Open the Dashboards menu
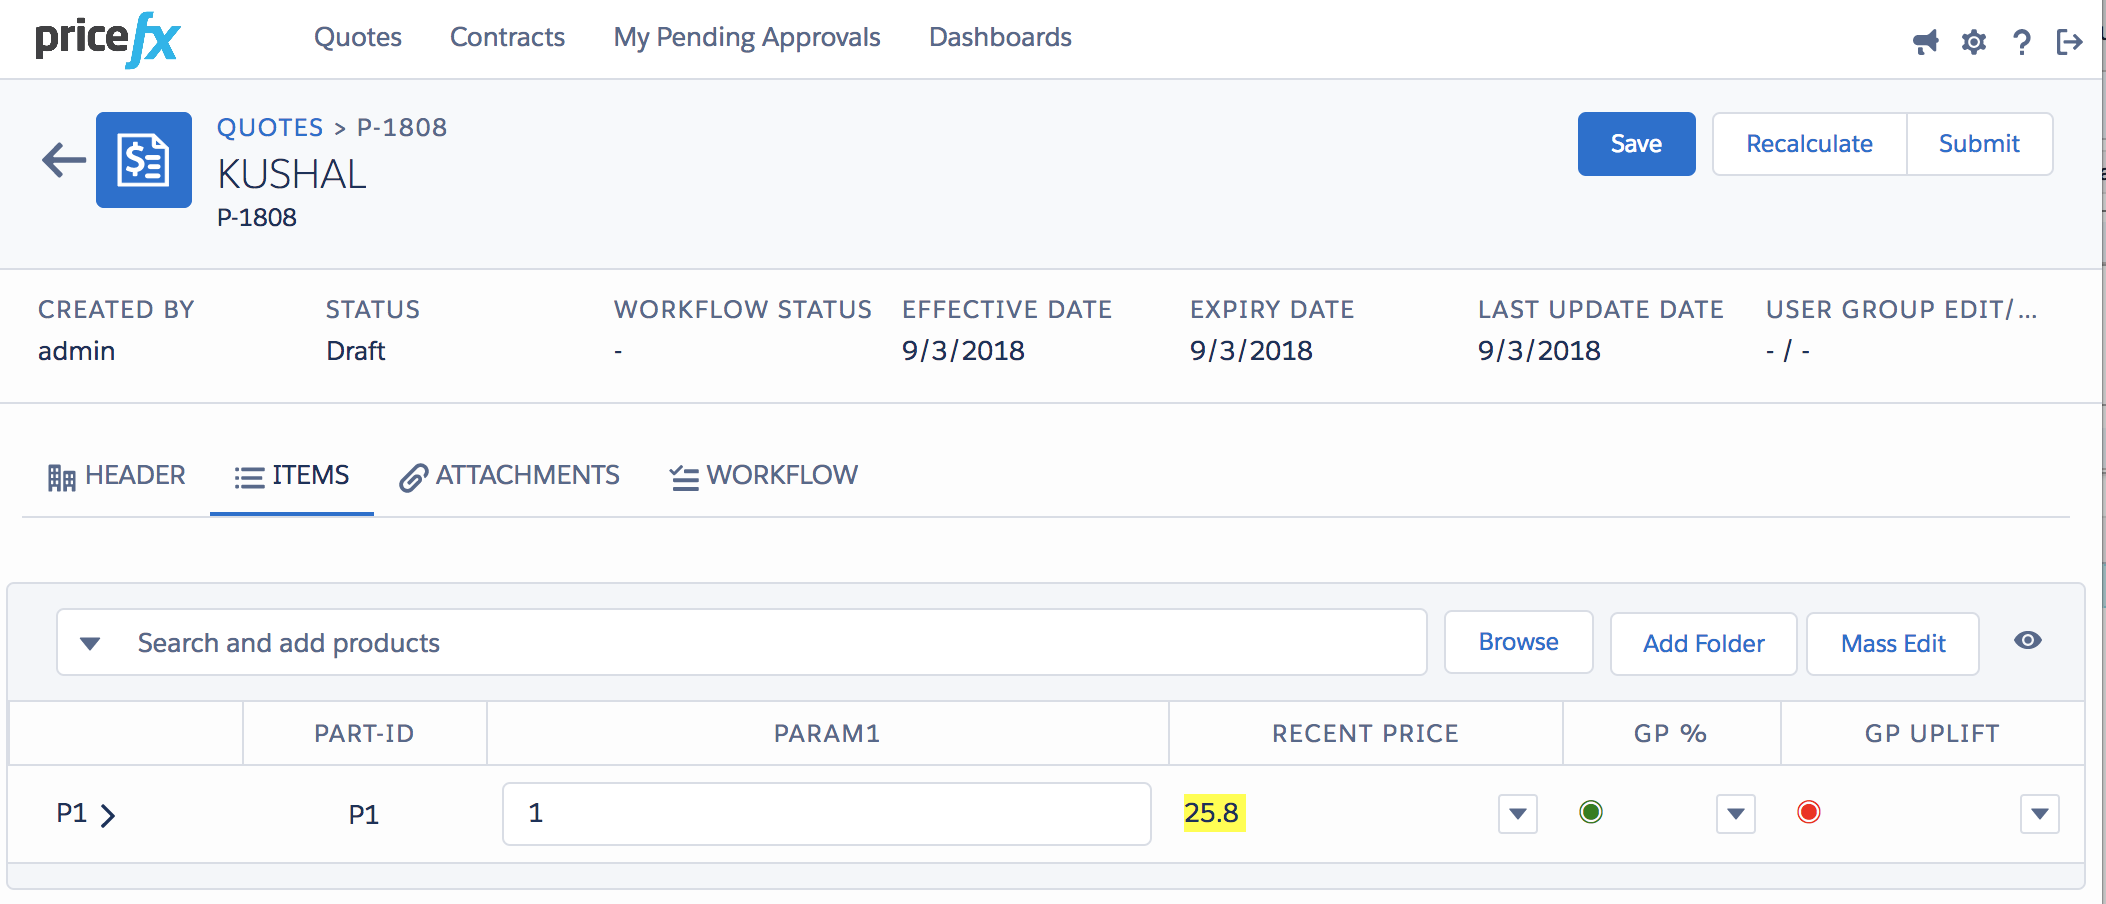2106x904 pixels. 1000,38
